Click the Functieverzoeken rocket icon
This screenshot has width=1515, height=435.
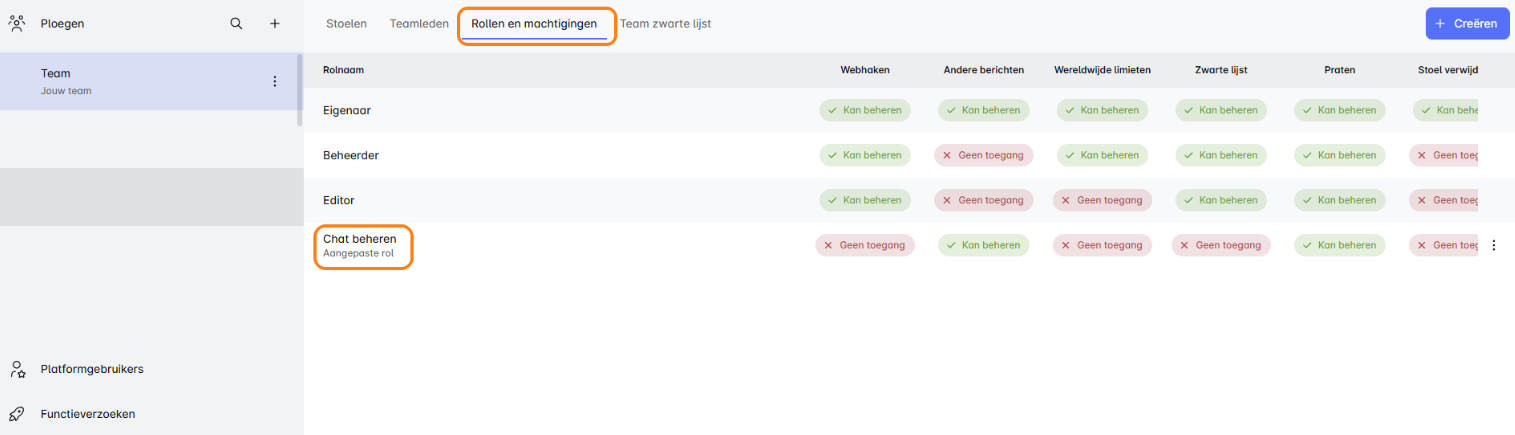coord(17,414)
